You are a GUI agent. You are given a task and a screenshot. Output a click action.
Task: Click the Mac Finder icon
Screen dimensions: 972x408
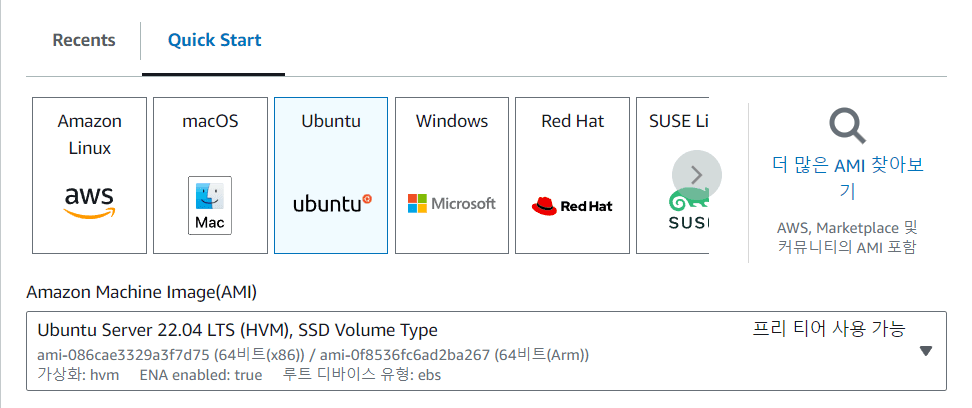(210, 205)
